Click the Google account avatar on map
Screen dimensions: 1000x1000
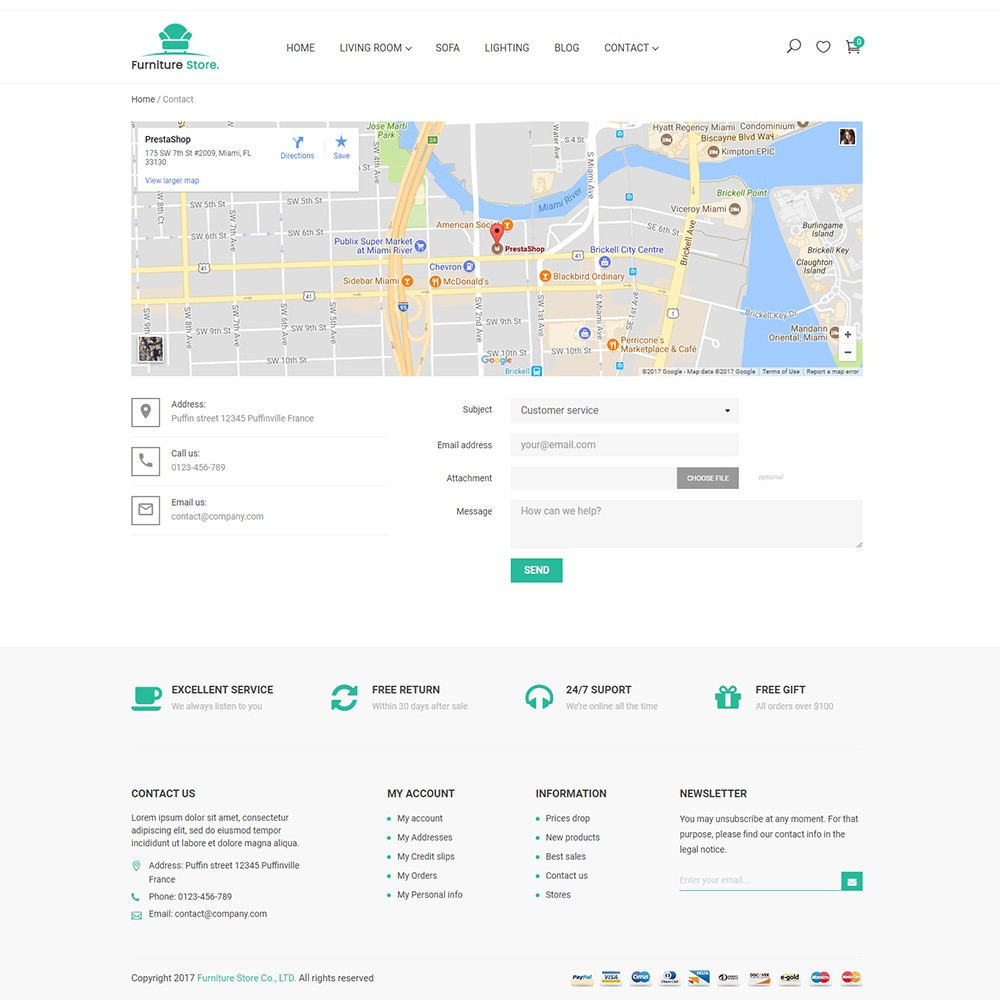[847, 136]
